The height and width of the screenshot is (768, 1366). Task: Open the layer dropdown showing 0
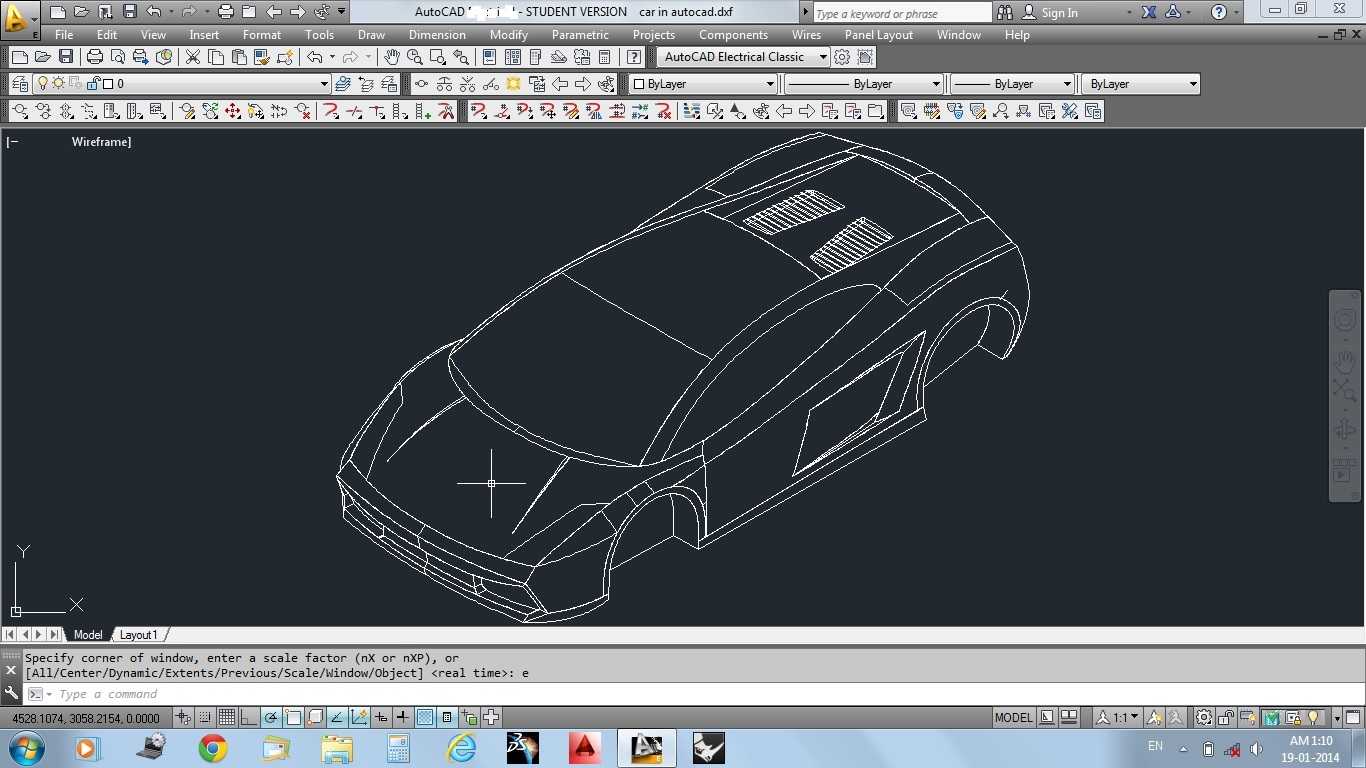[x=181, y=84]
